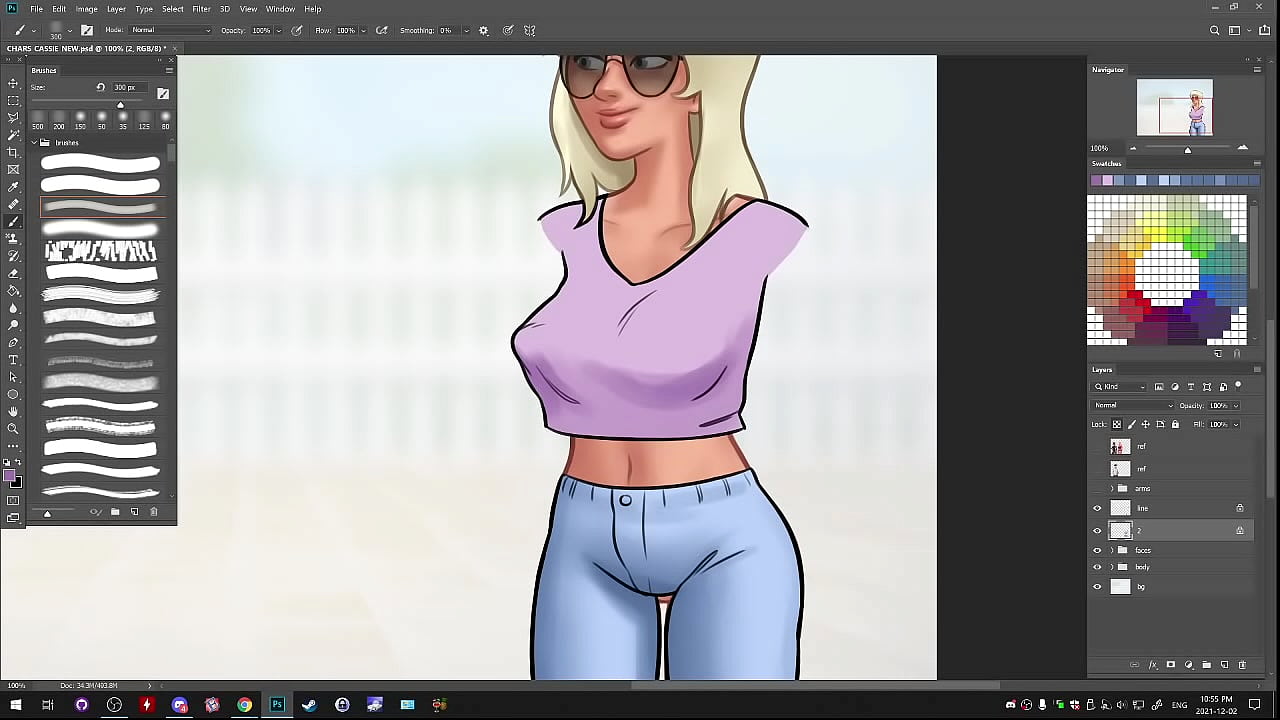Click the Zoom tool in toolbar
Screen dimensions: 1280x720
13,429
